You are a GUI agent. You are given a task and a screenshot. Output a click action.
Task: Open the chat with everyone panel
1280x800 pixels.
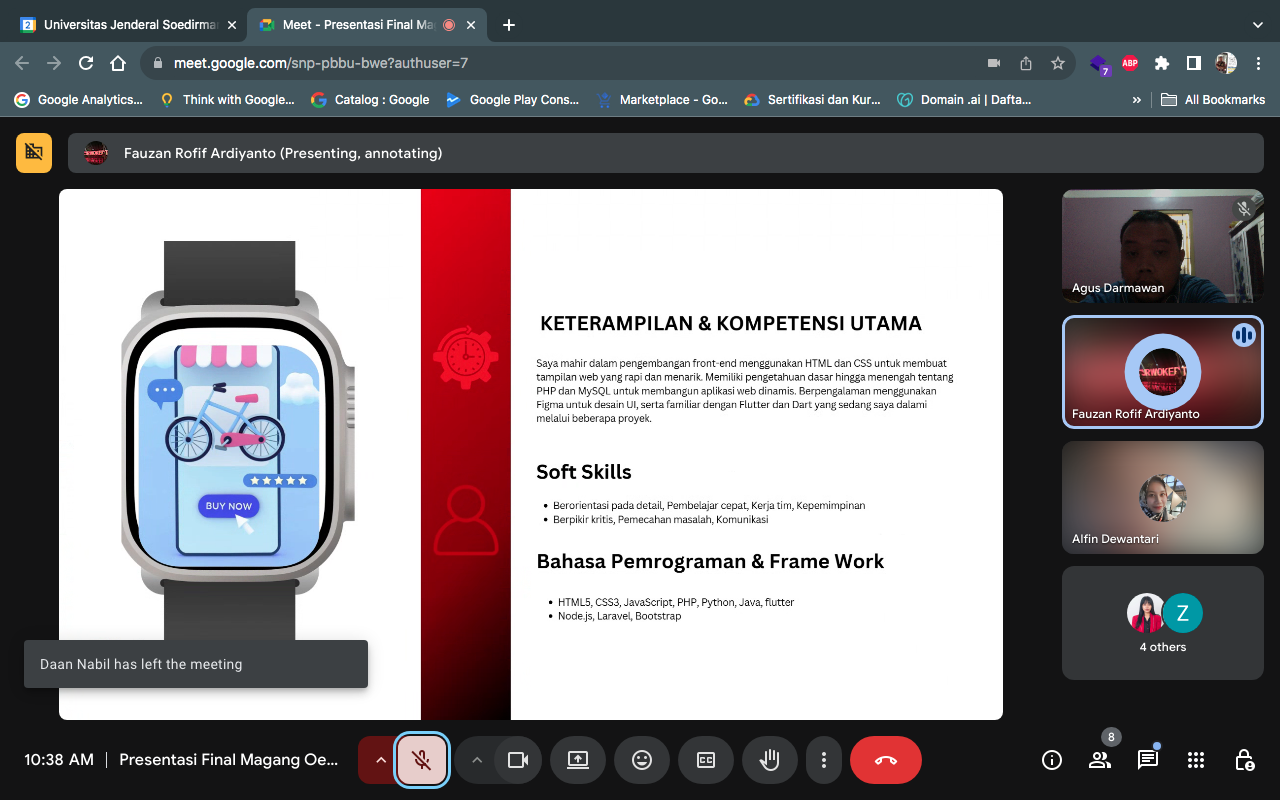coord(1147,760)
